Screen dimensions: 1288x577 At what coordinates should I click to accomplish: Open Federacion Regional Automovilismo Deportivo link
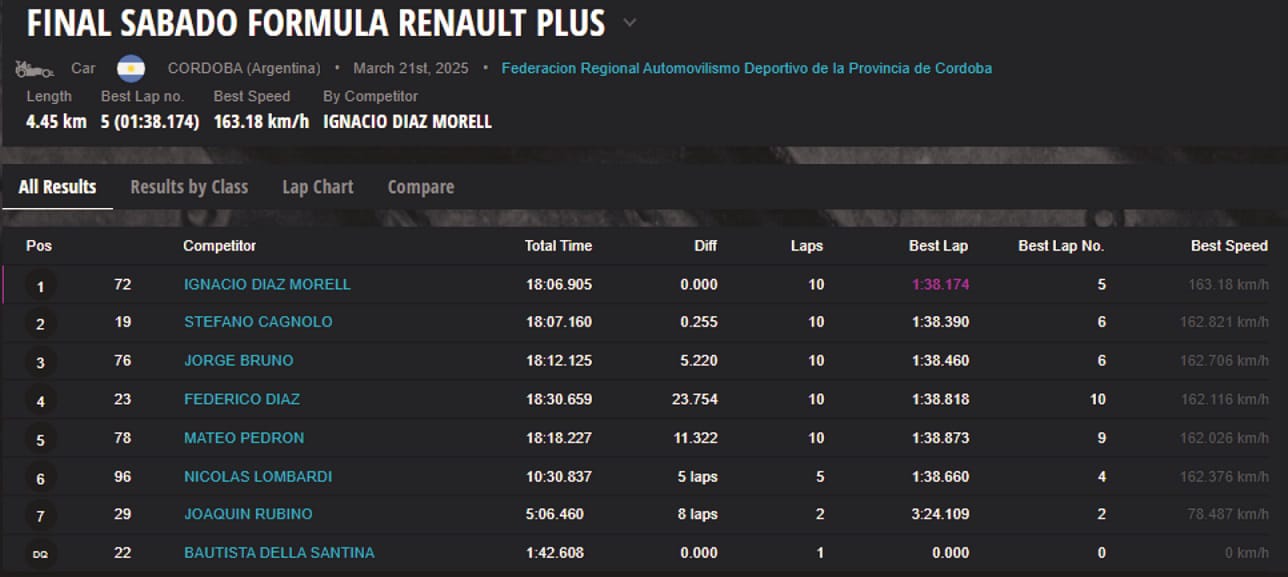tap(747, 69)
